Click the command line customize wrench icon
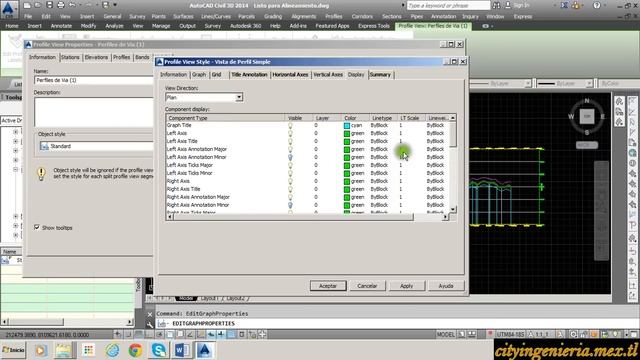 (150, 324)
